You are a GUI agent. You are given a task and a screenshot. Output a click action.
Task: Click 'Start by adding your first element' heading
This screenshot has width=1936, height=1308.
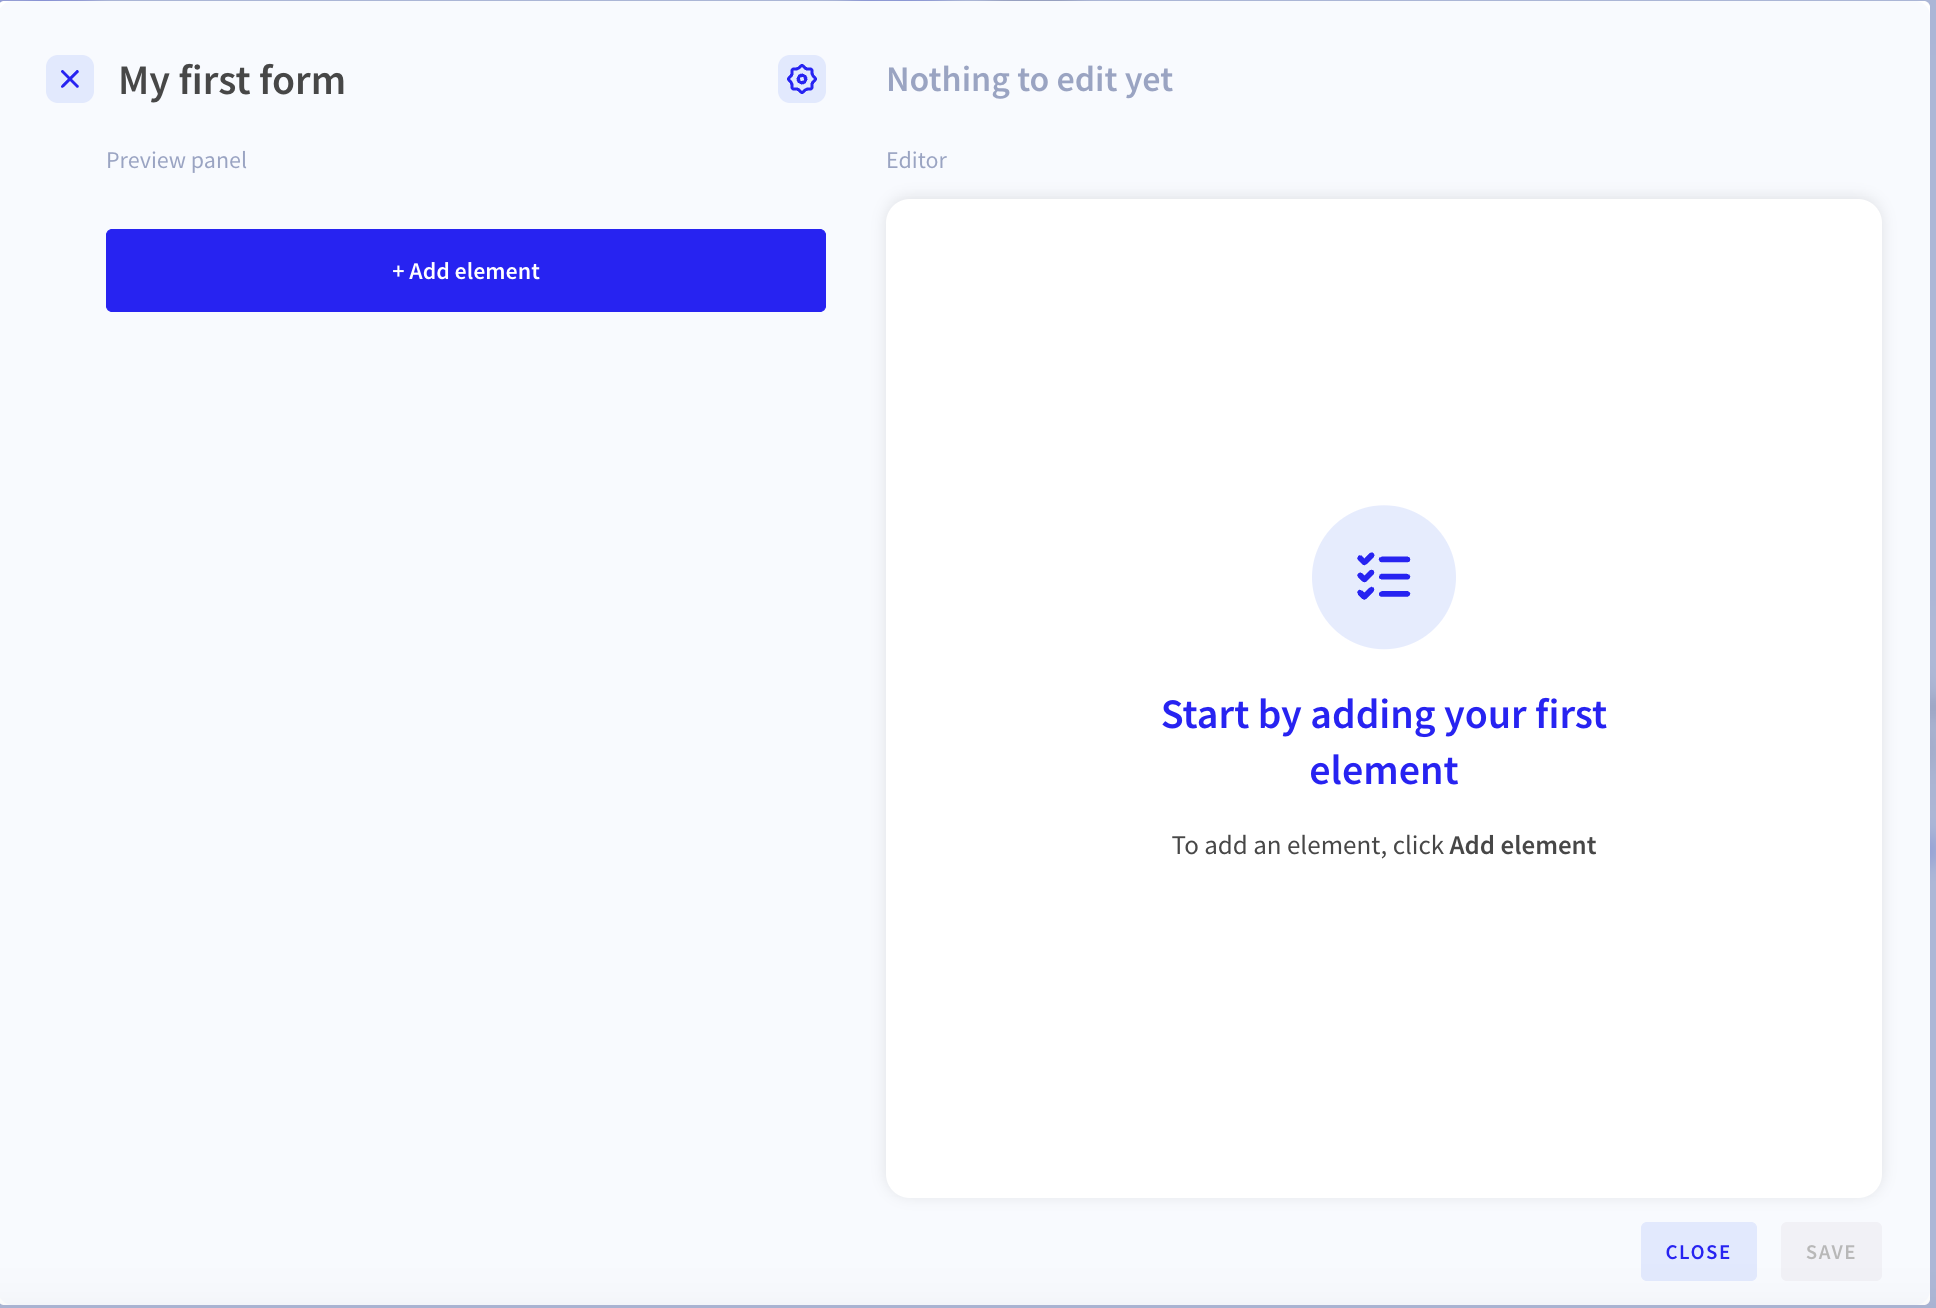click(x=1384, y=742)
